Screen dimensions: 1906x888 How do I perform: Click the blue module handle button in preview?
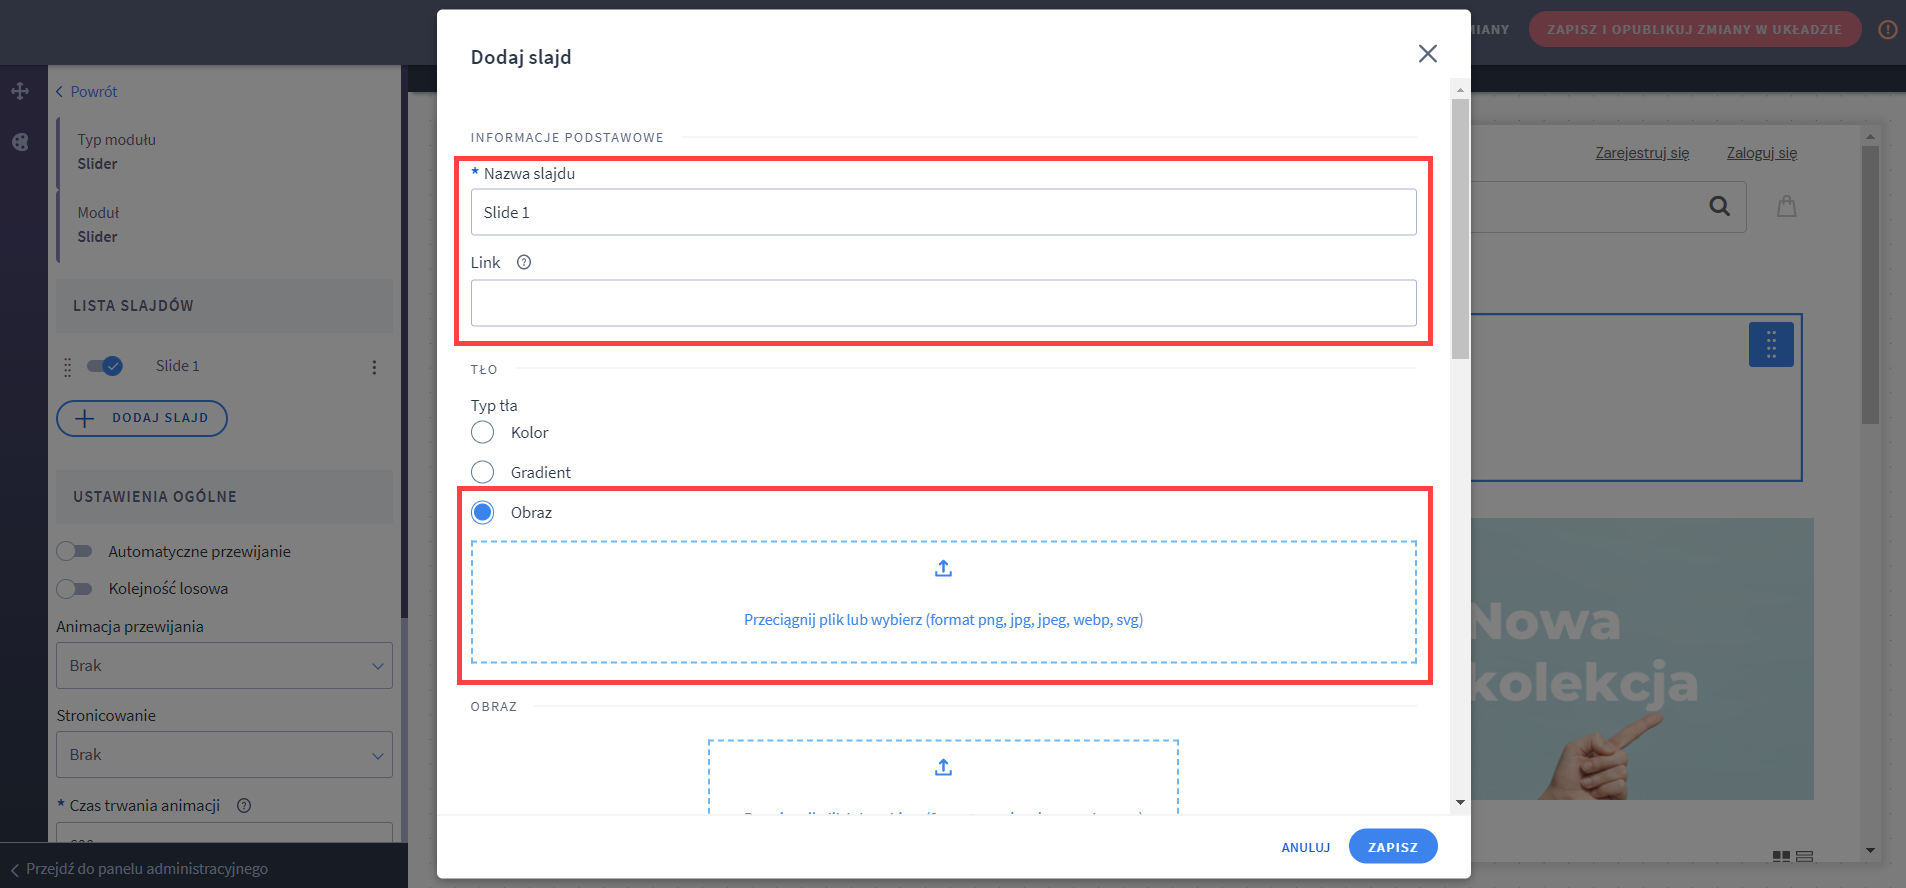coord(1770,345)
